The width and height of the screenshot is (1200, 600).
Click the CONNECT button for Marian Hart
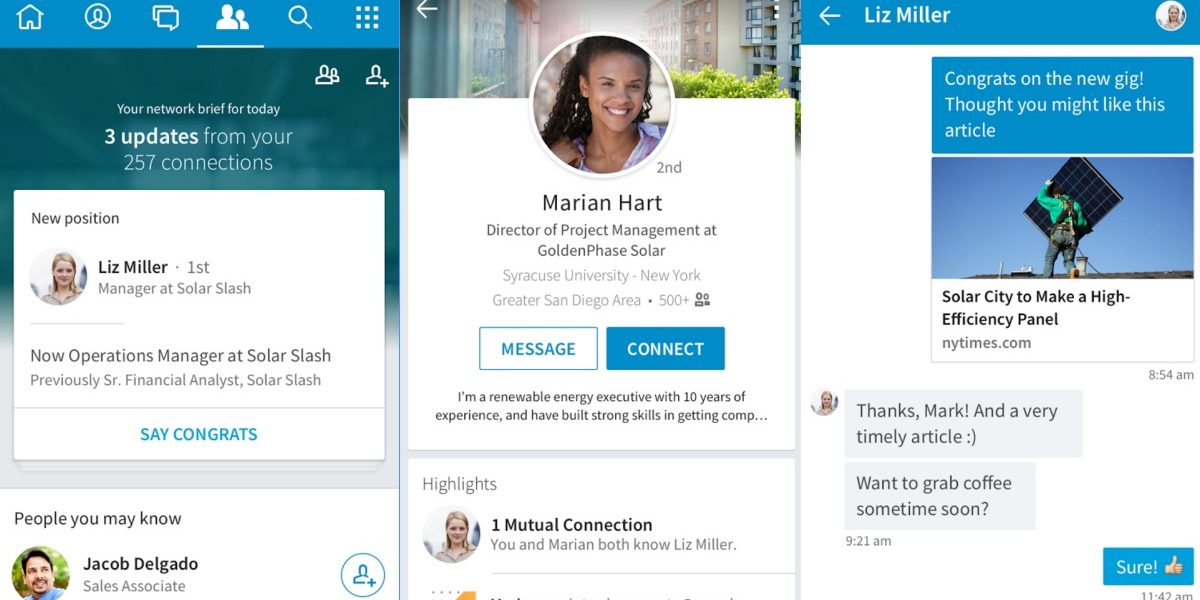[x=665, y=349]
